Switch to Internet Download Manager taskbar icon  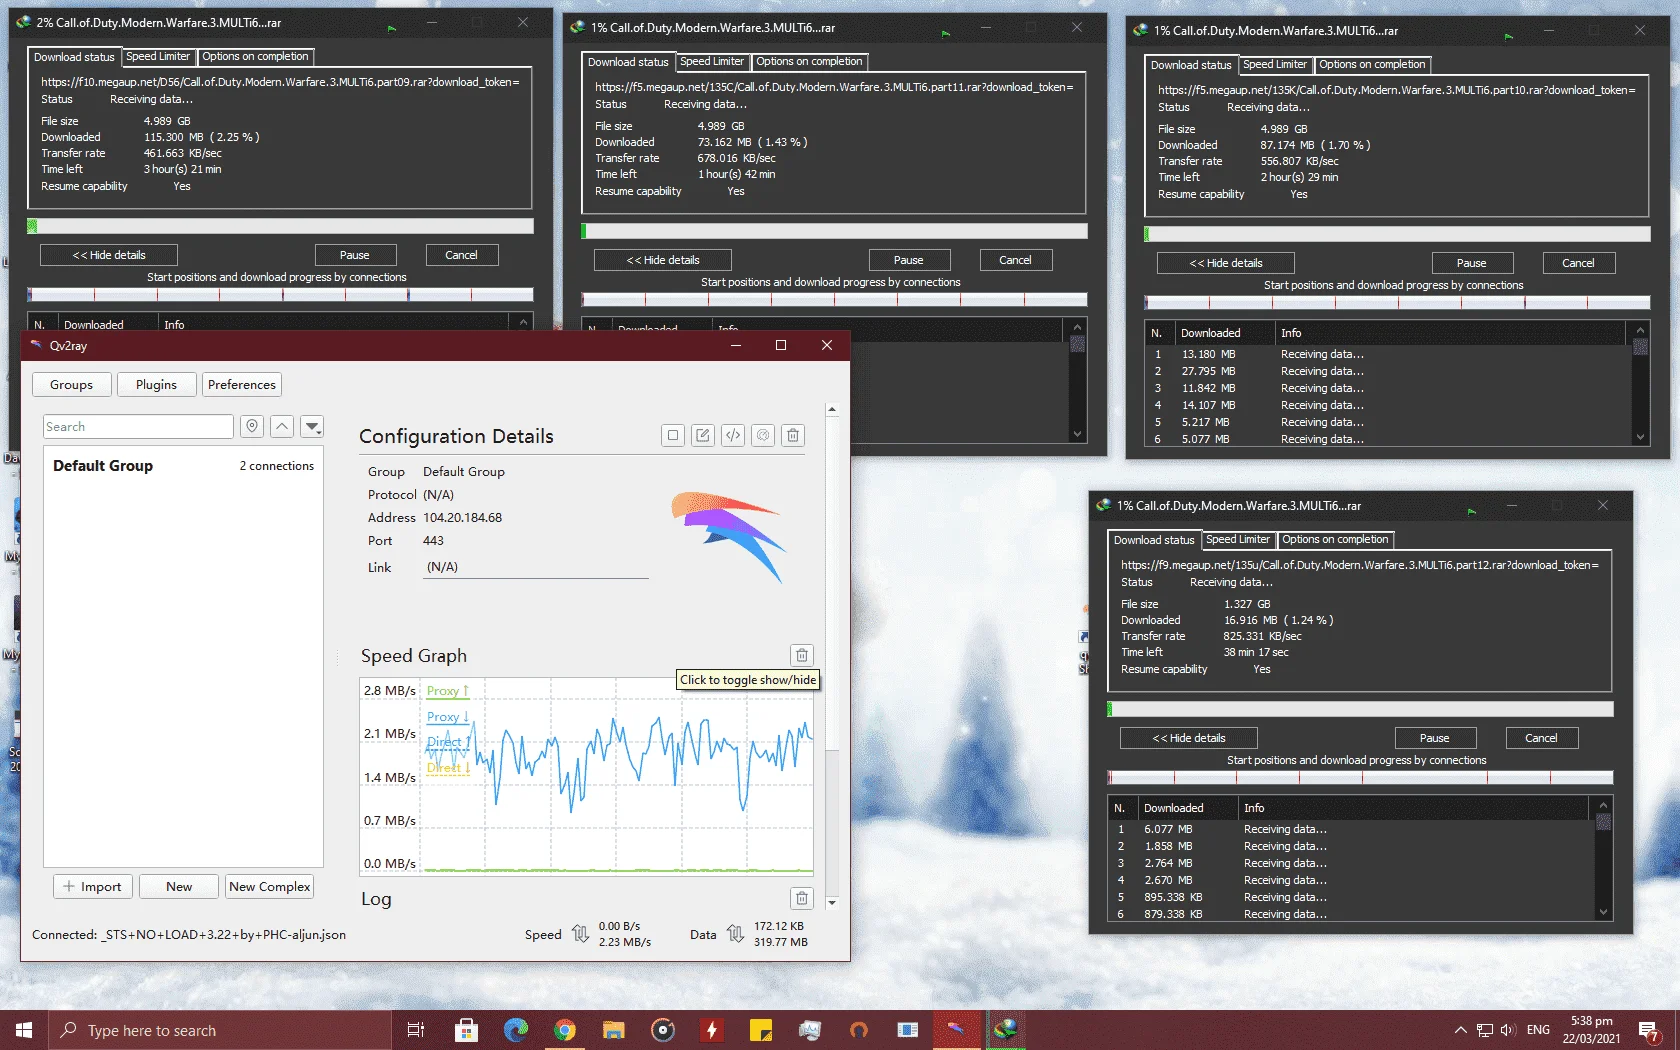point(1006,1030)
